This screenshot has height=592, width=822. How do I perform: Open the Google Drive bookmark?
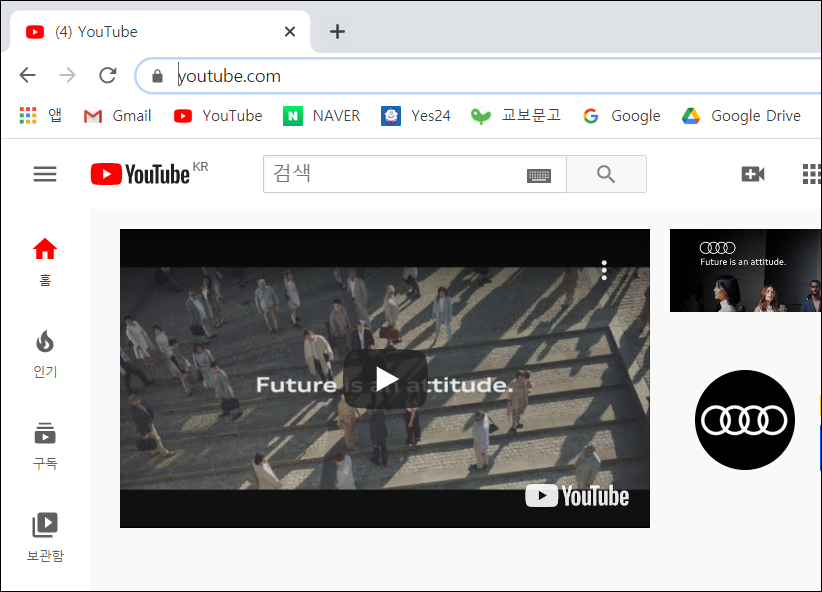click(741, 115)
